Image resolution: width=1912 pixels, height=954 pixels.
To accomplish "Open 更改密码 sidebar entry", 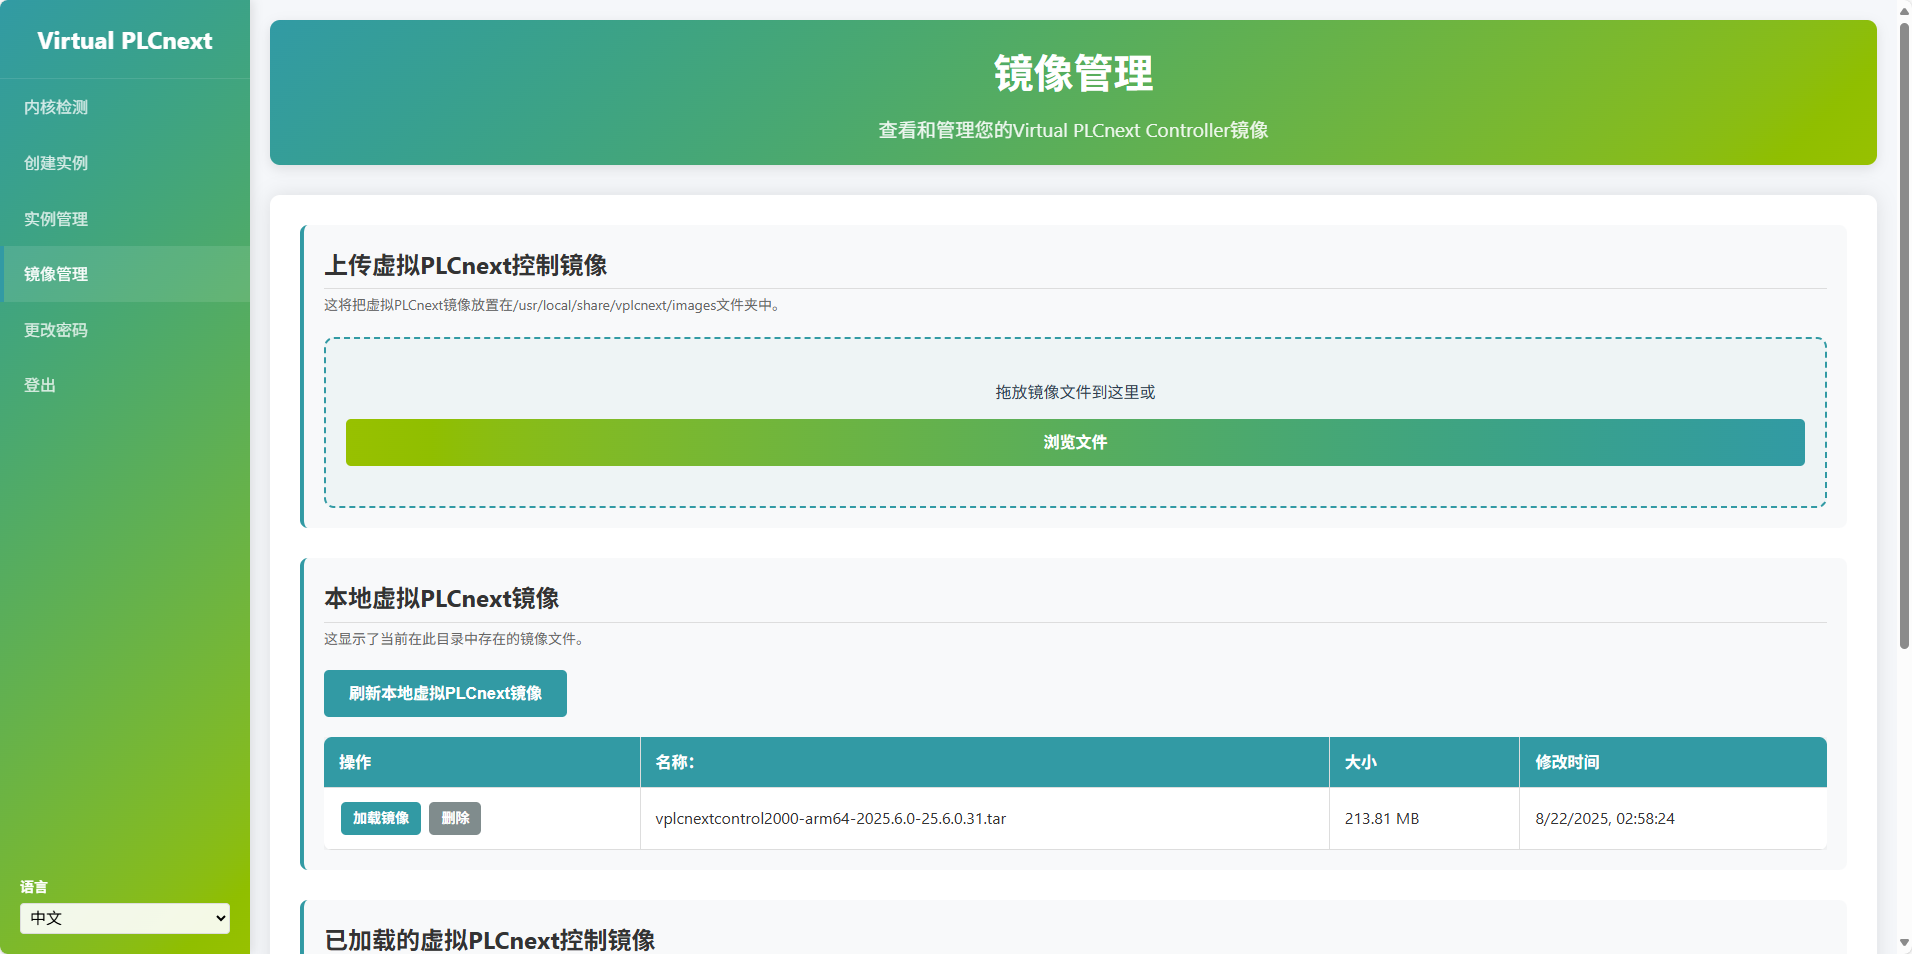I will tap(125, 330).
